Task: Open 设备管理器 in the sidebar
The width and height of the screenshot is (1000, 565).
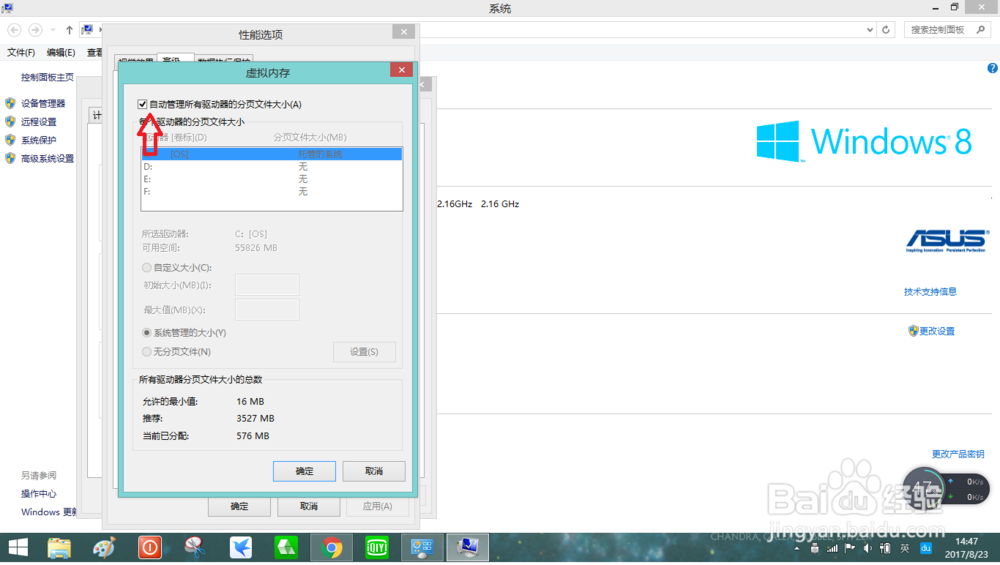Action: click(43, 103)
